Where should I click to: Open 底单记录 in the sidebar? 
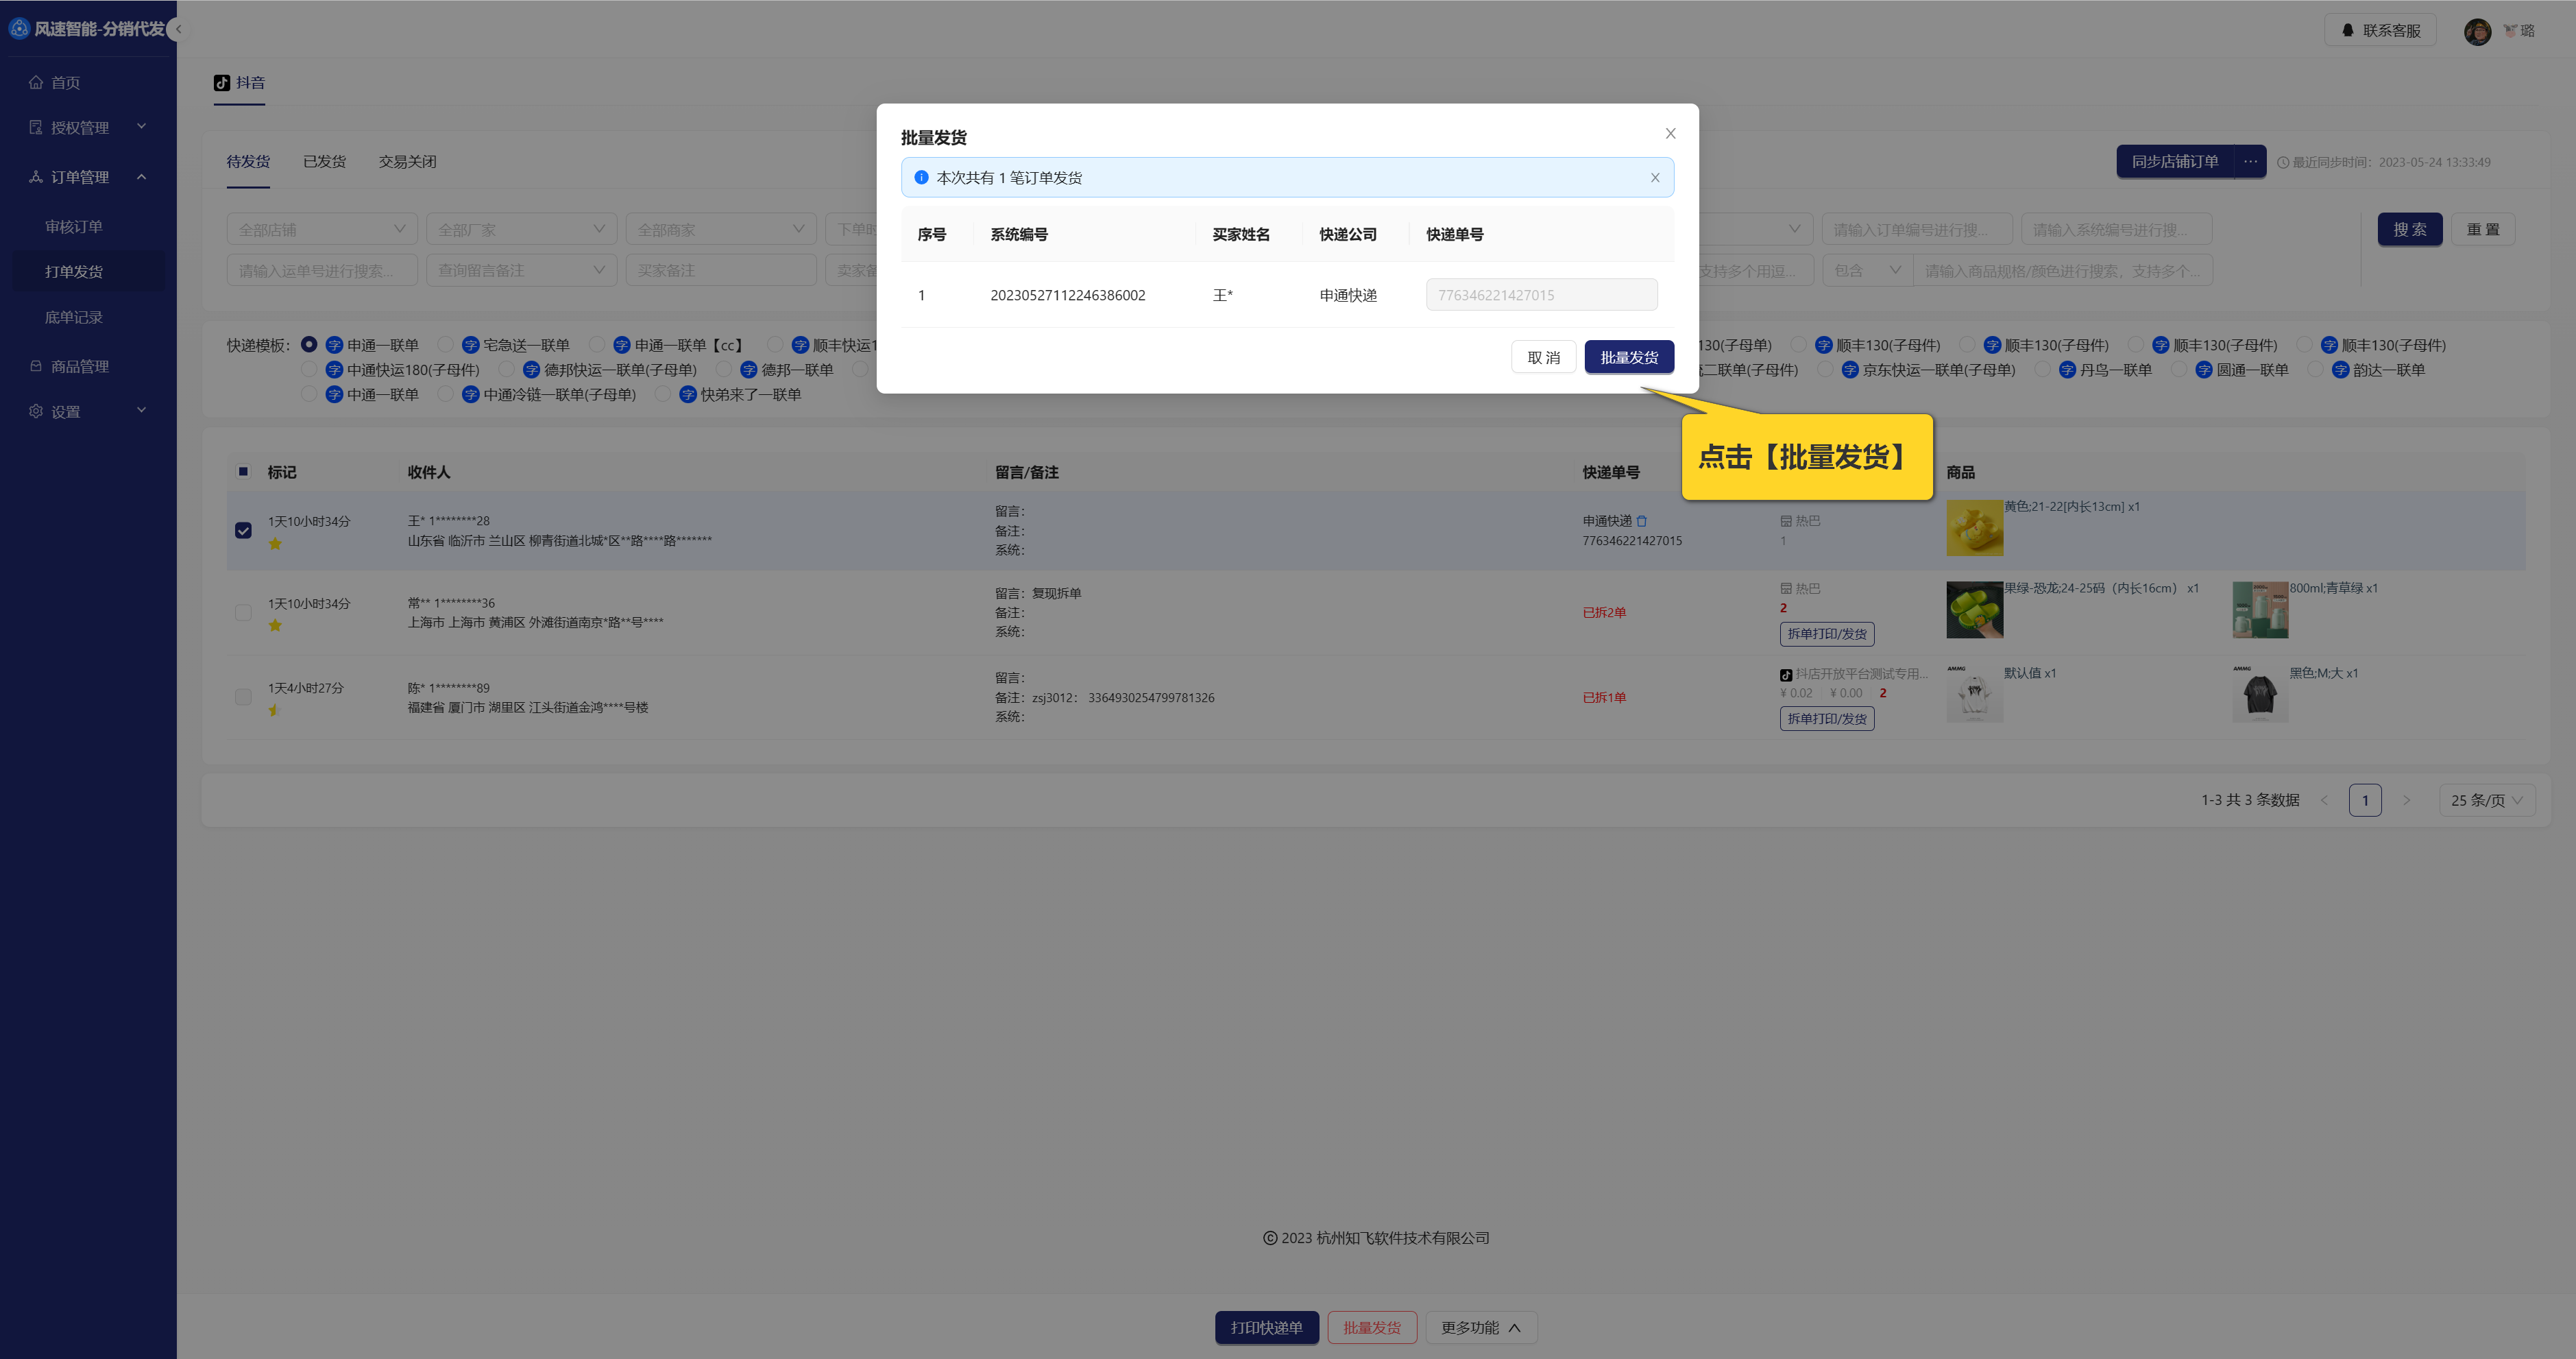[74, 317]
